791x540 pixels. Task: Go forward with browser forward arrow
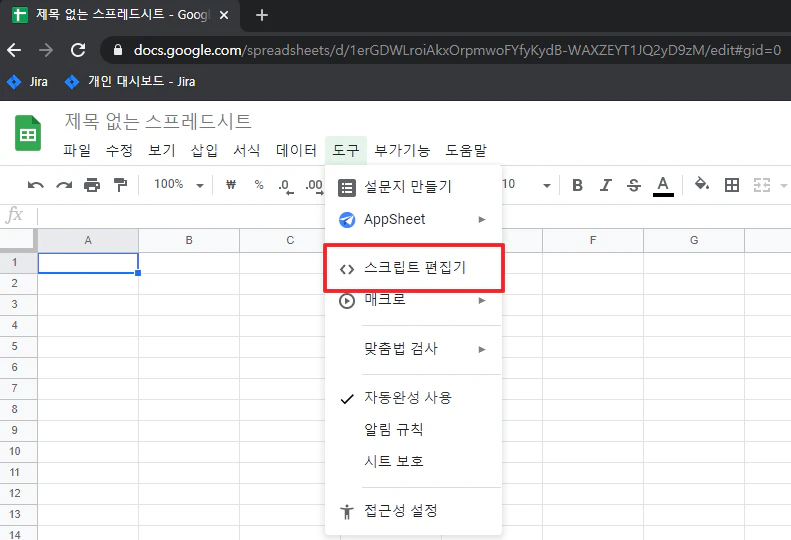point(46,50)
